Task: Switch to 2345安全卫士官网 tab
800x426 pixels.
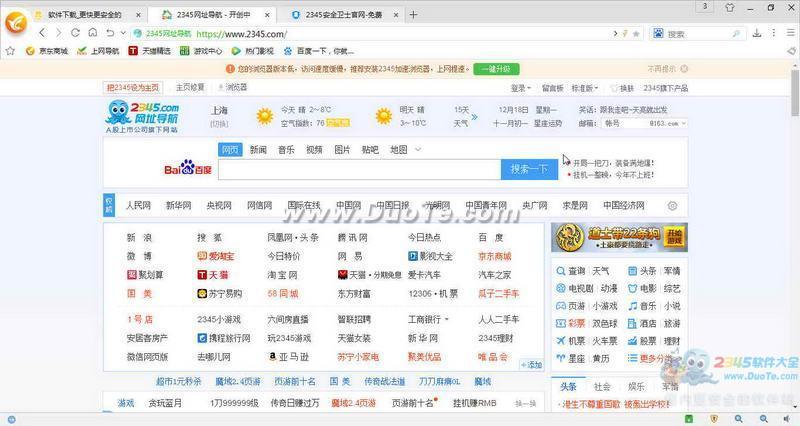Action: coord(343,15)
